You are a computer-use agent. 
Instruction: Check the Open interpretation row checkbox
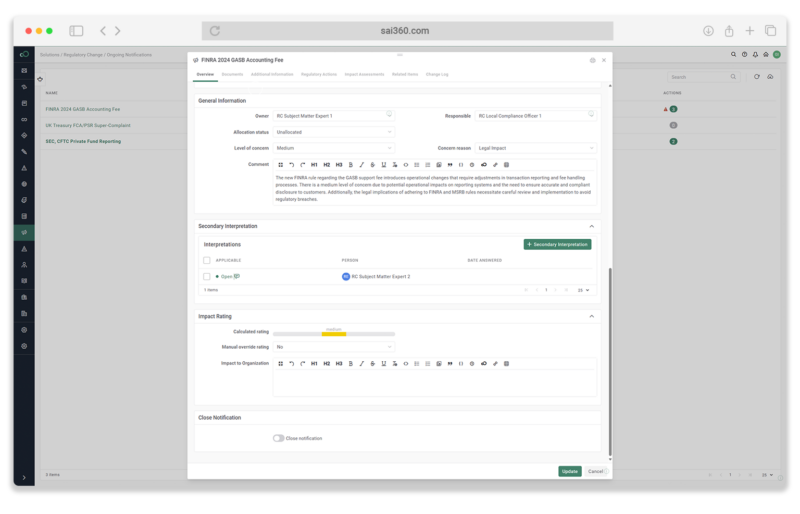pos(207,277)
